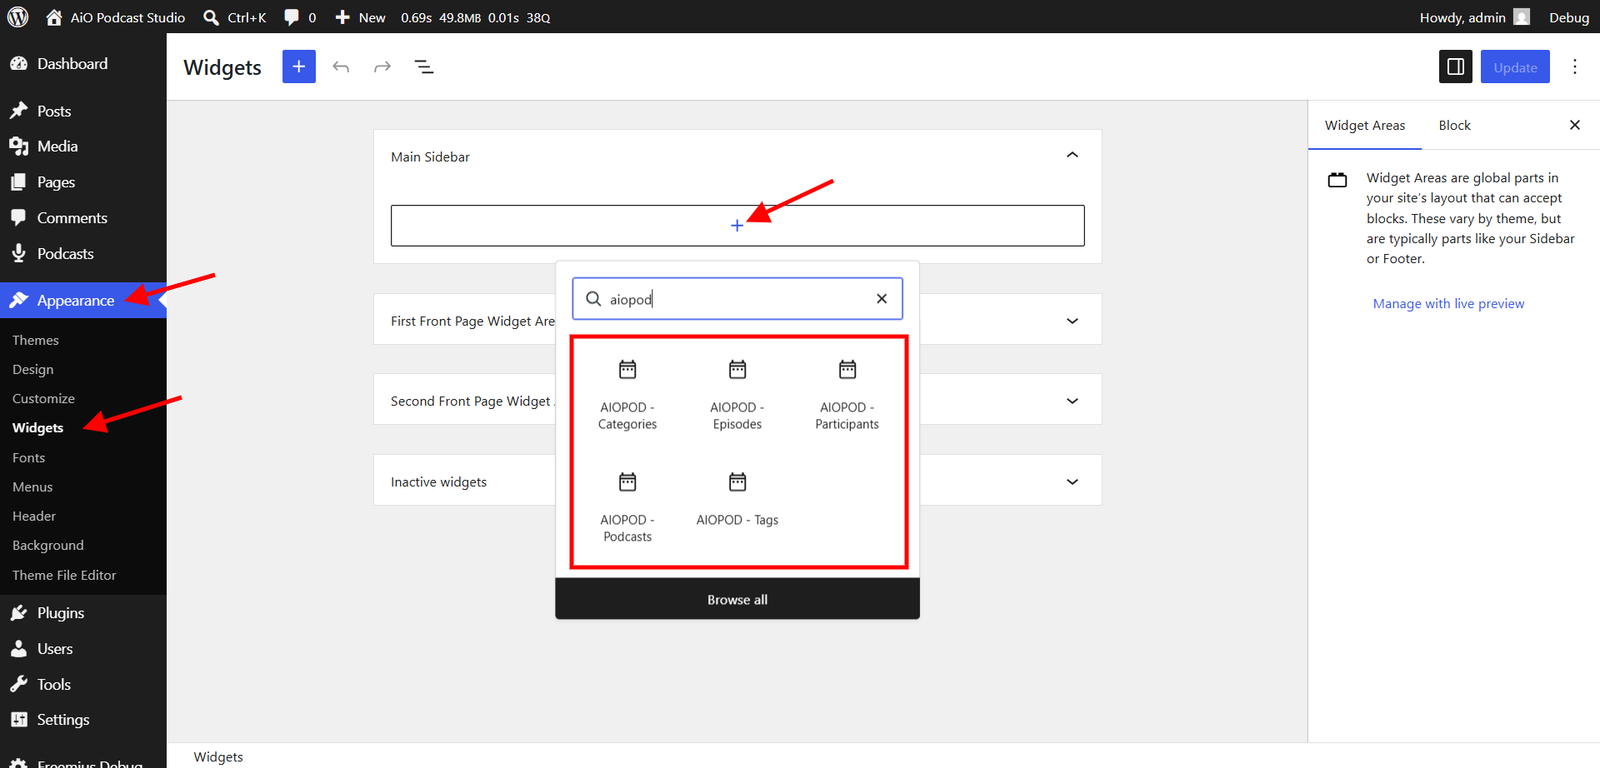Open the Media library menu
Image resolution: width=1600 pixels, height=768 pixels.
click(x=83, y=146)
